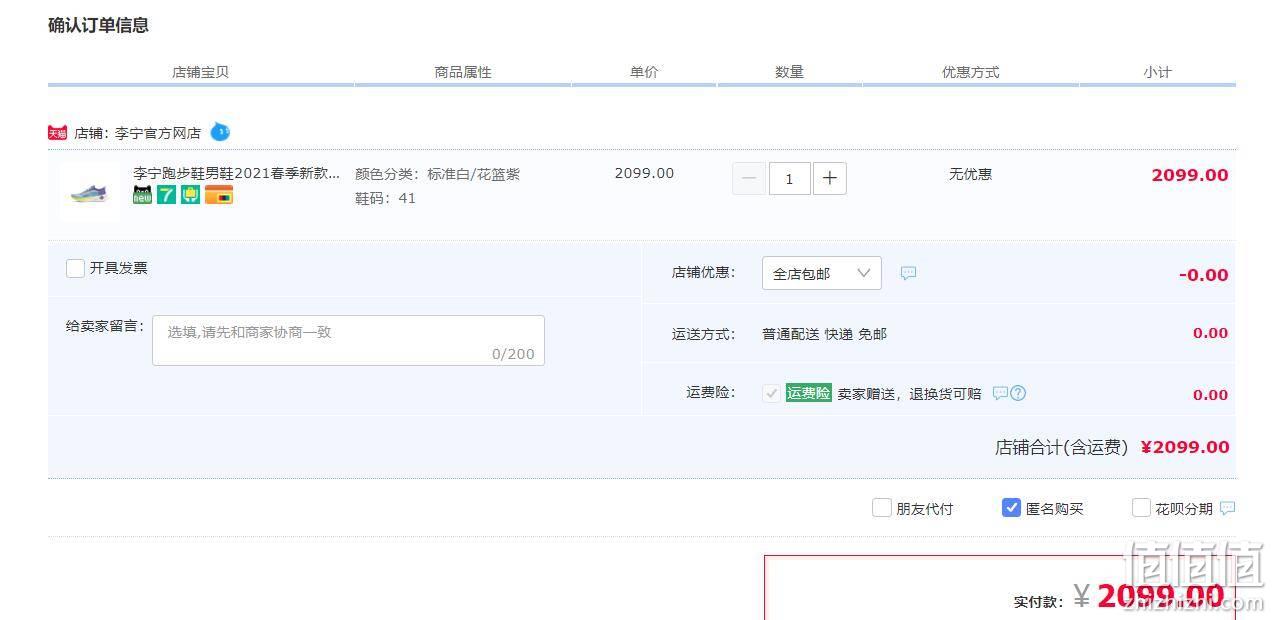This screenshot has width=1273, height=620.
Task: Enable the 花呗分期 checkbox
Action: 1141,508
